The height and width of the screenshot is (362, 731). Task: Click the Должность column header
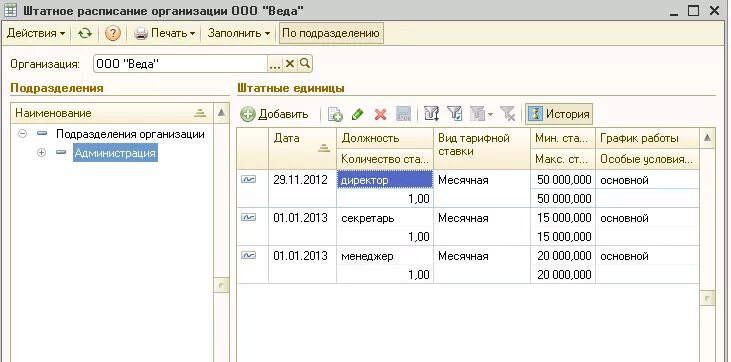point(385,138)
